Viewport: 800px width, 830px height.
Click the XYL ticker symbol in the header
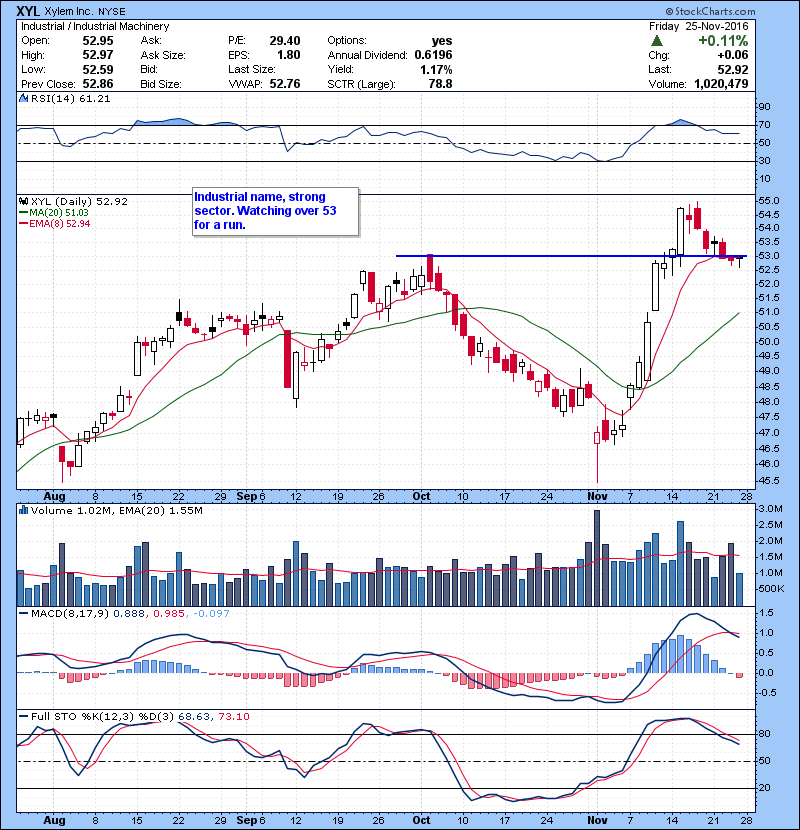click(x=28, y=11)
